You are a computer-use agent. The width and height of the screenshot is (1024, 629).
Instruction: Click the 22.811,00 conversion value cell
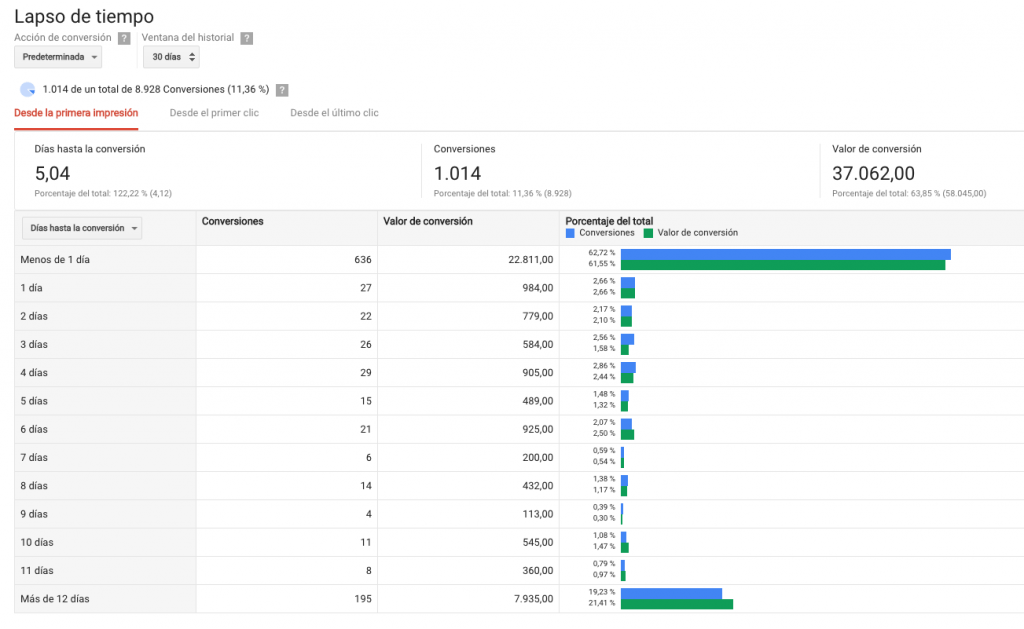(530, 260)
